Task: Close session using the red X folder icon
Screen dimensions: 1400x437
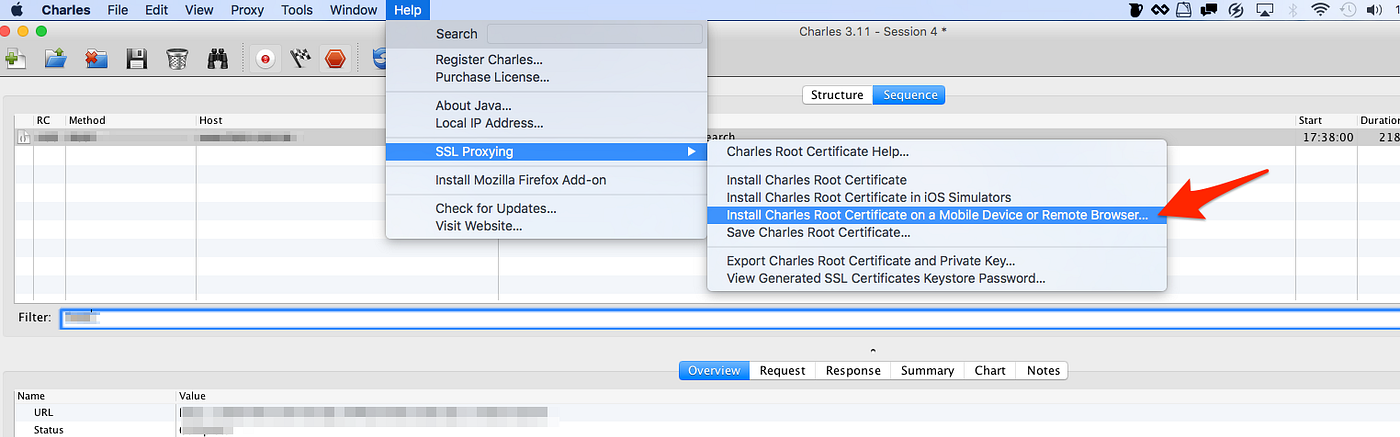Action: point(97,59)
